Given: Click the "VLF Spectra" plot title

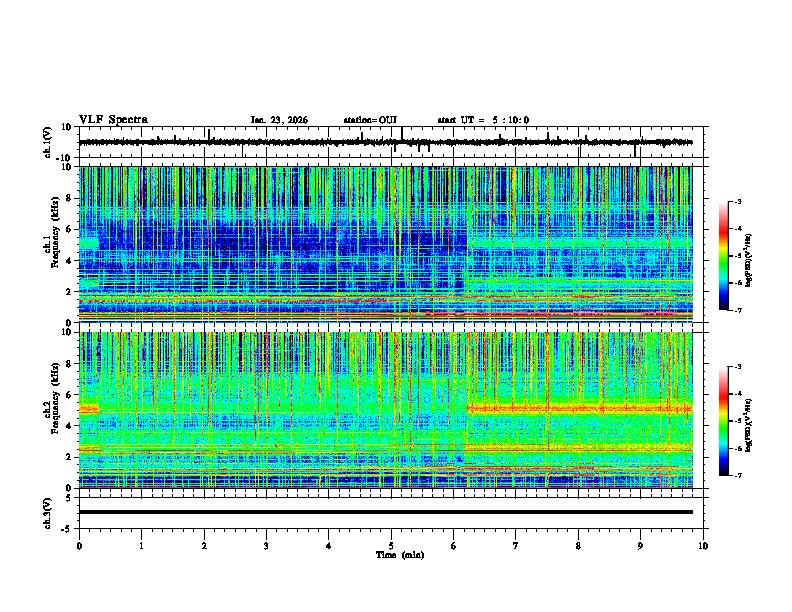Looking at the screenshot, I should pyautogui.click(x=113, y=120).
